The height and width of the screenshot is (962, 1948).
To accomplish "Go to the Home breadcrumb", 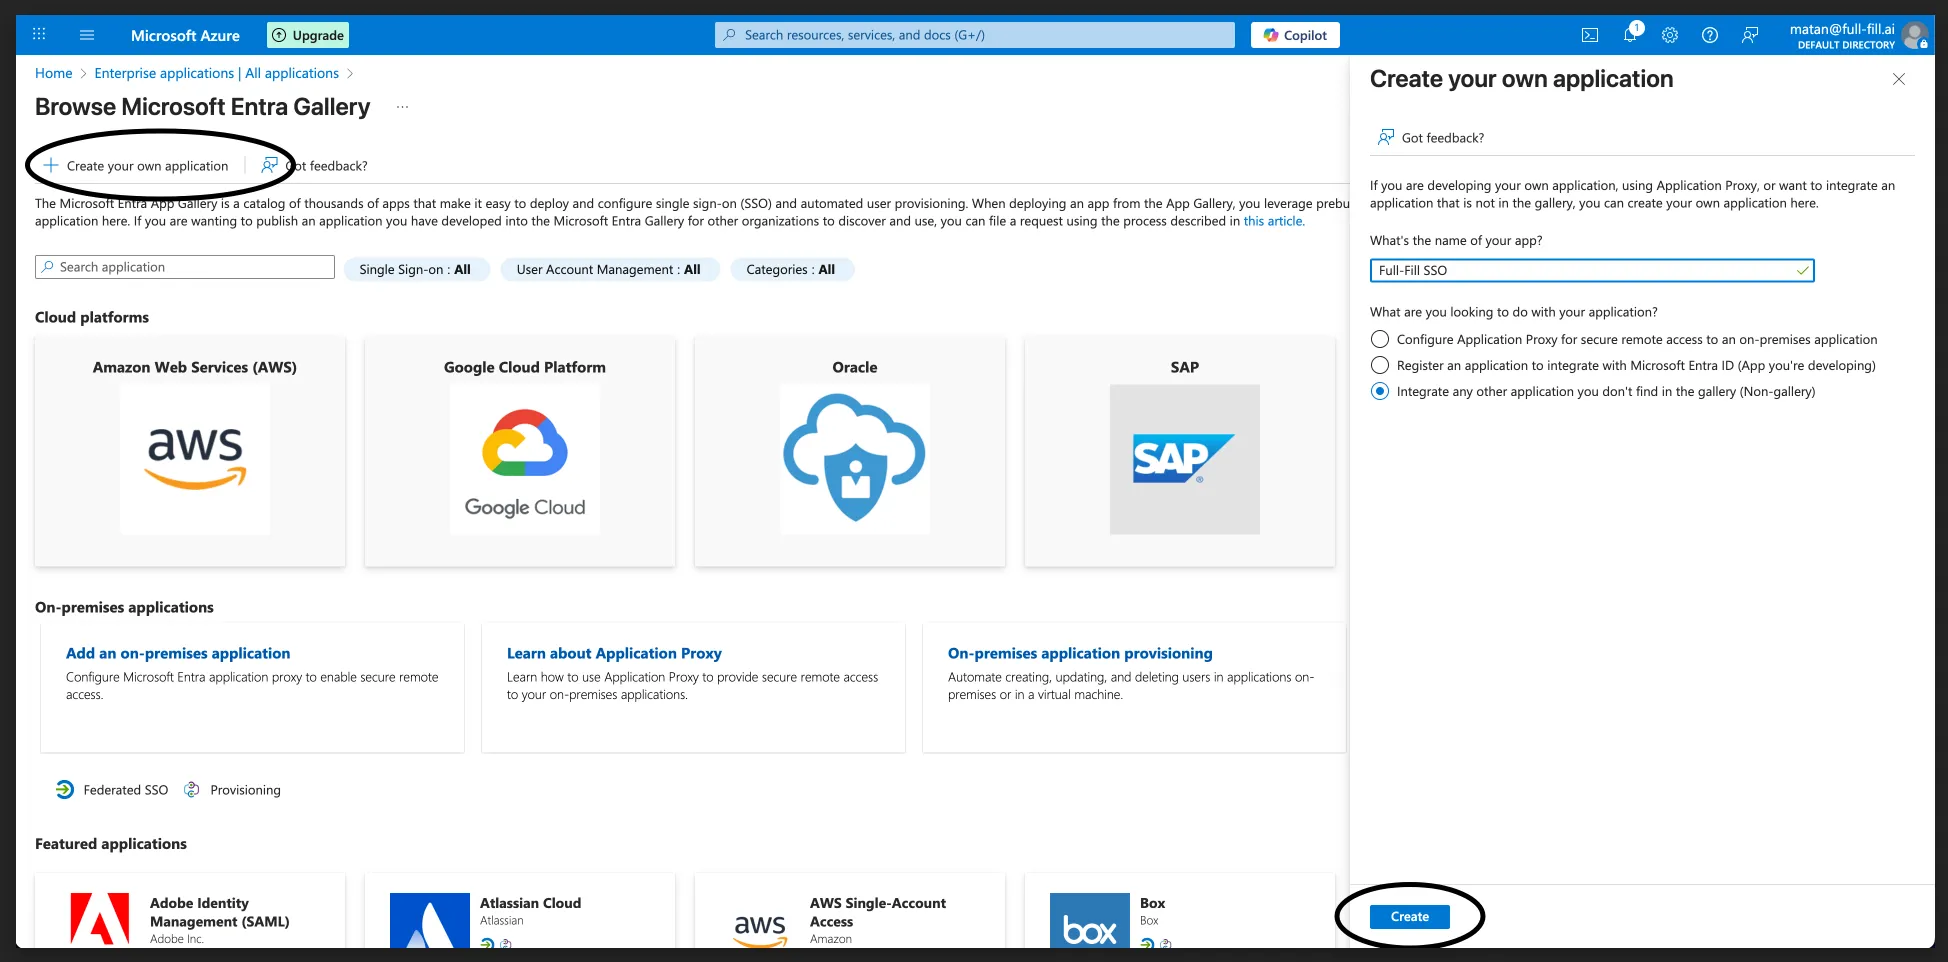I will (54, 73).
